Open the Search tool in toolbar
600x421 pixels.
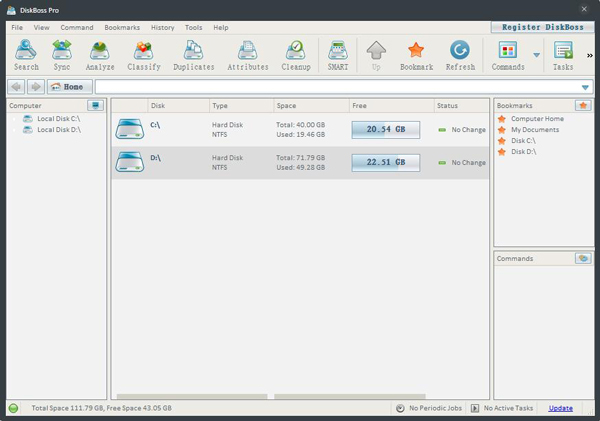point(26,55)
